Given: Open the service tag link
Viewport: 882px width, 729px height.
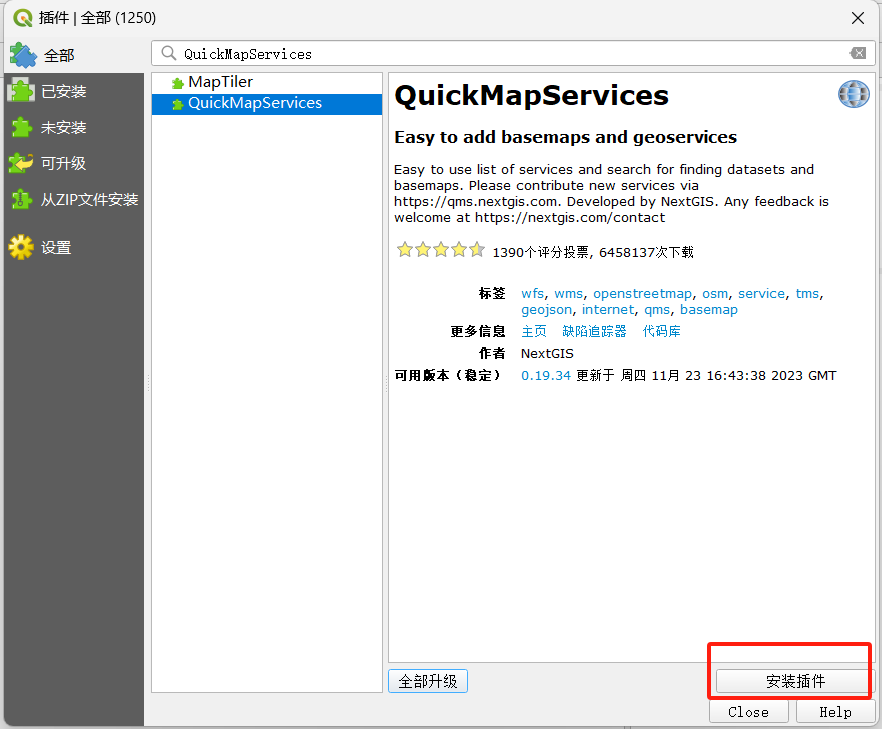Looking at the screenshot, I should [761, 294].
